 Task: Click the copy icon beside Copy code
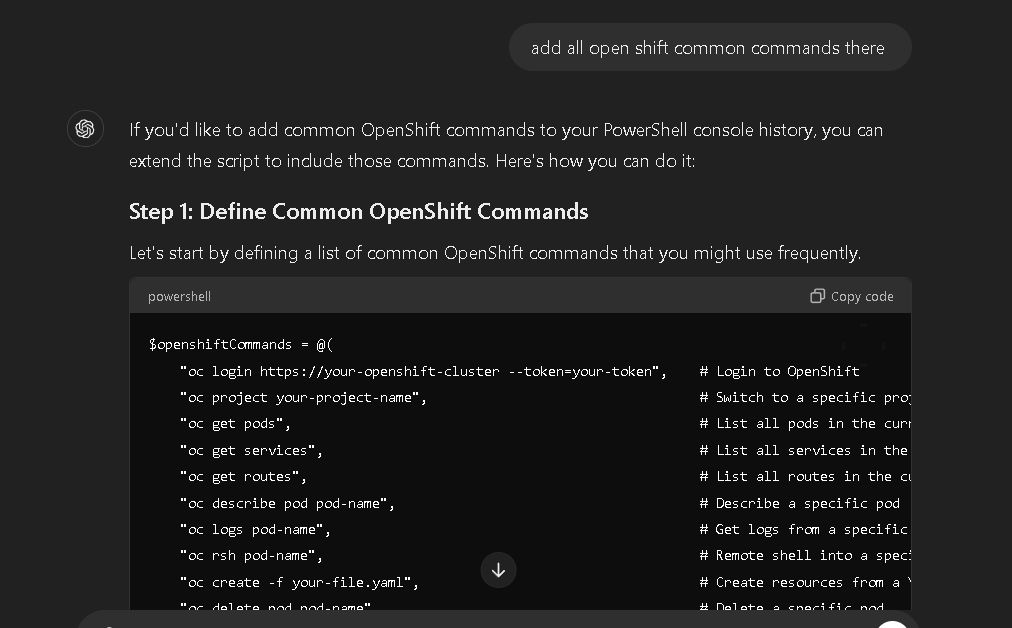[x=817, y=296]
